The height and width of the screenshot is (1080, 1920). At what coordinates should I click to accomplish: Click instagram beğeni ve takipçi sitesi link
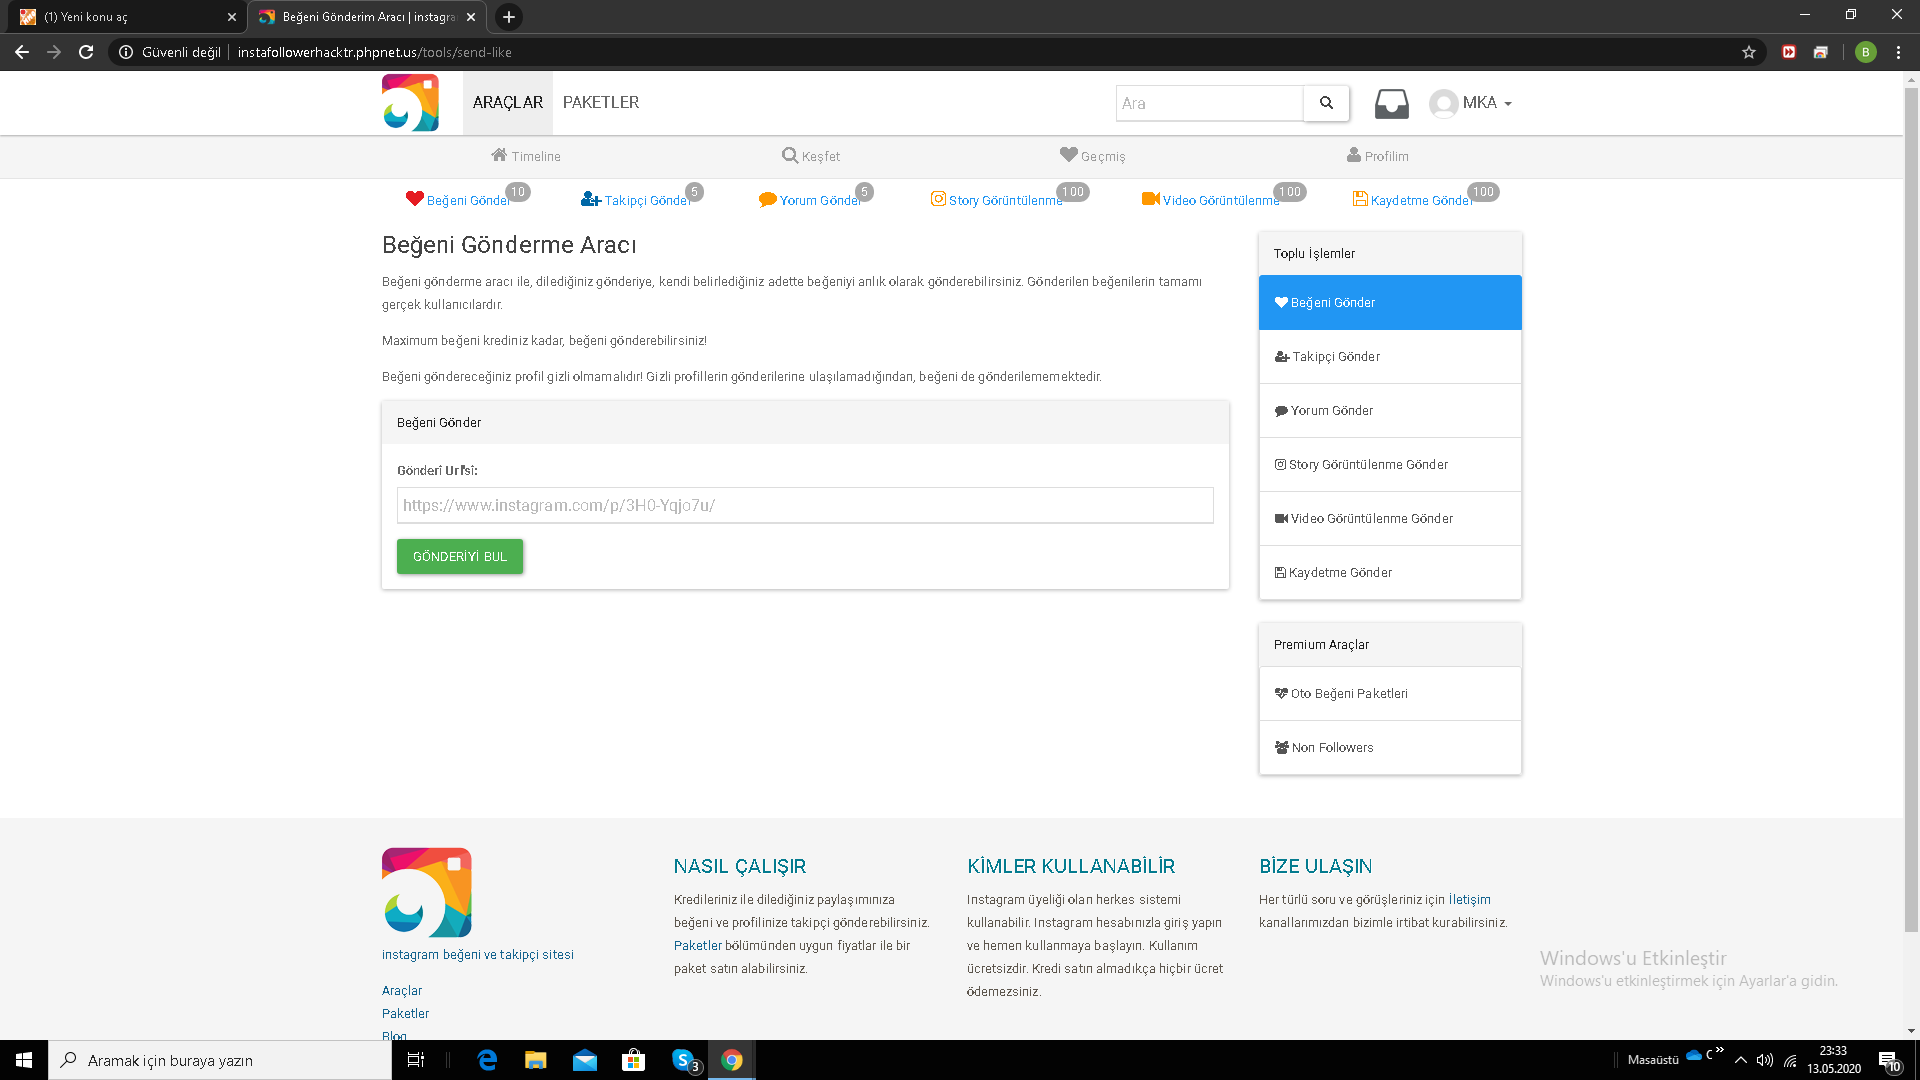(478, 954)
